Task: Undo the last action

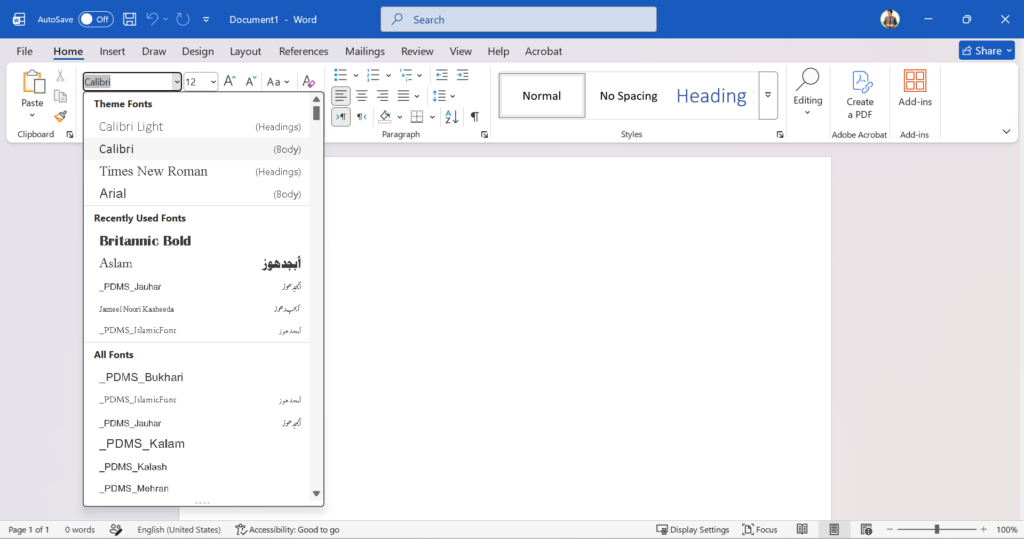Action: [x=152, y=20]
